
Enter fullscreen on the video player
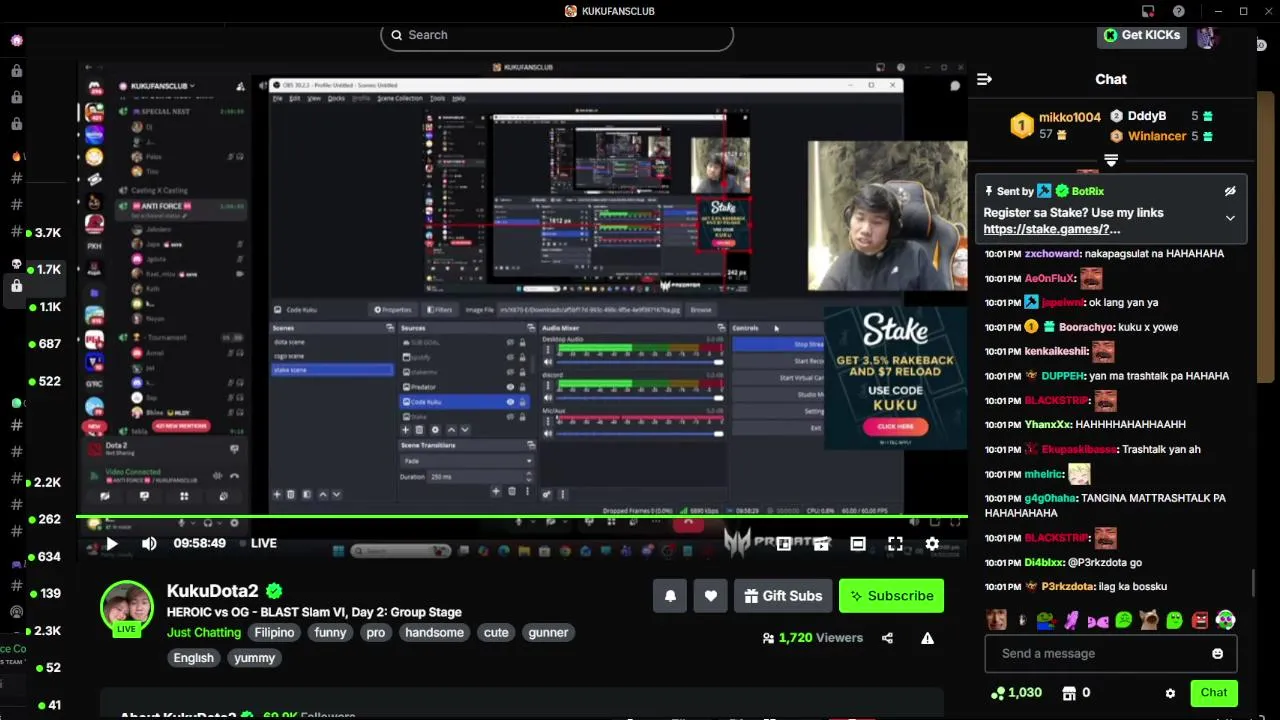895,544
